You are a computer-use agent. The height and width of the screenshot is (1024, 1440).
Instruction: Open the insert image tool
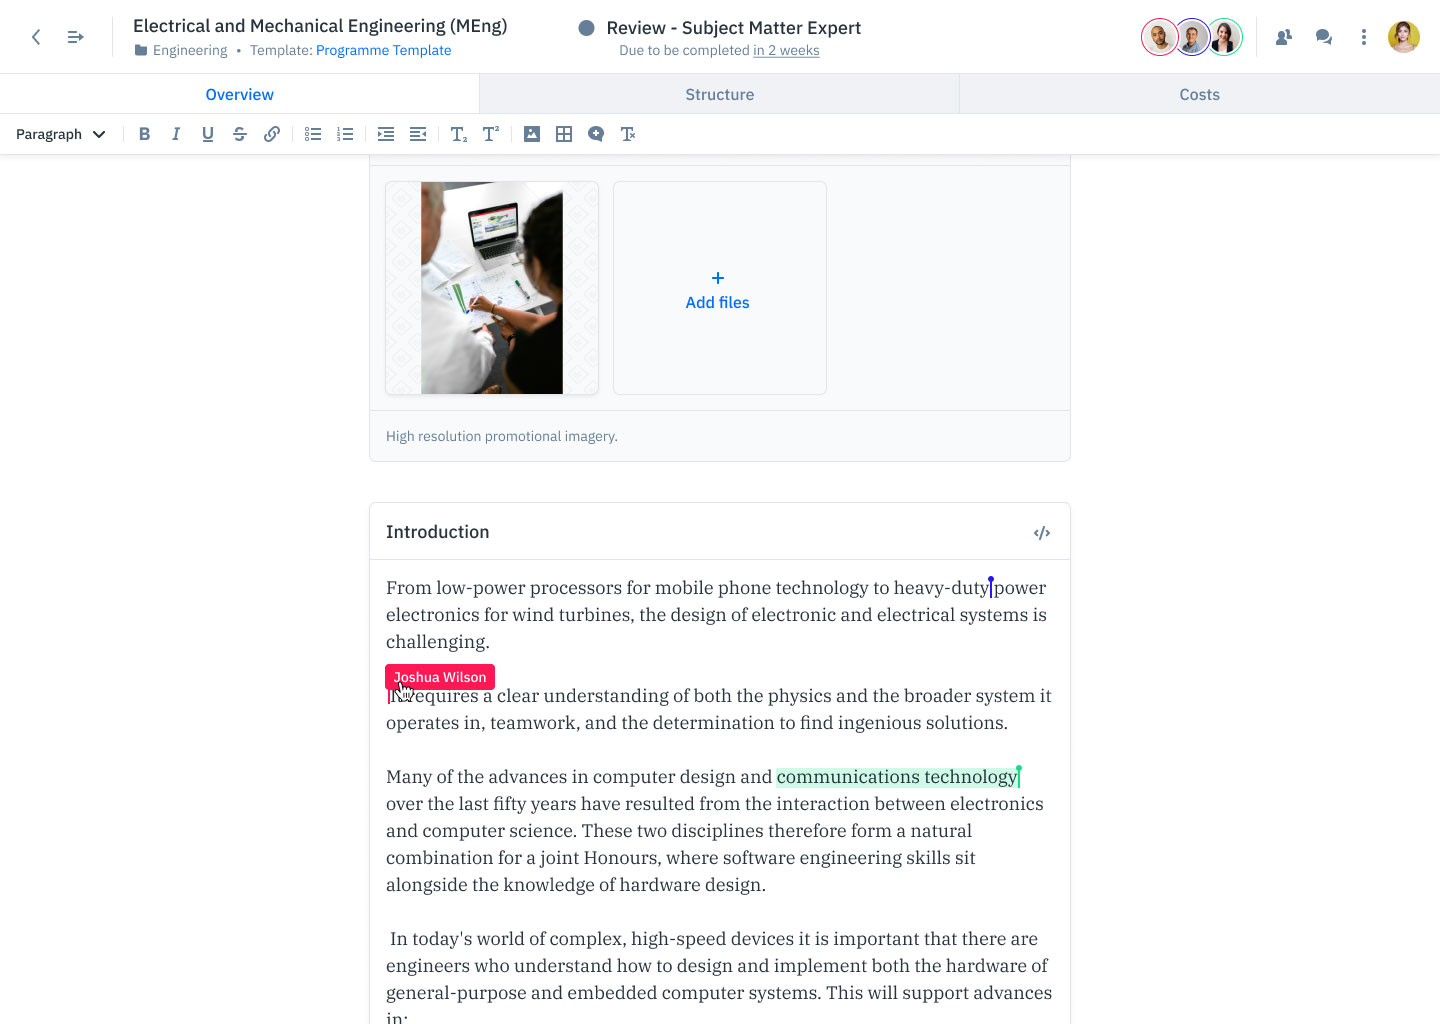tap(532, 133)
